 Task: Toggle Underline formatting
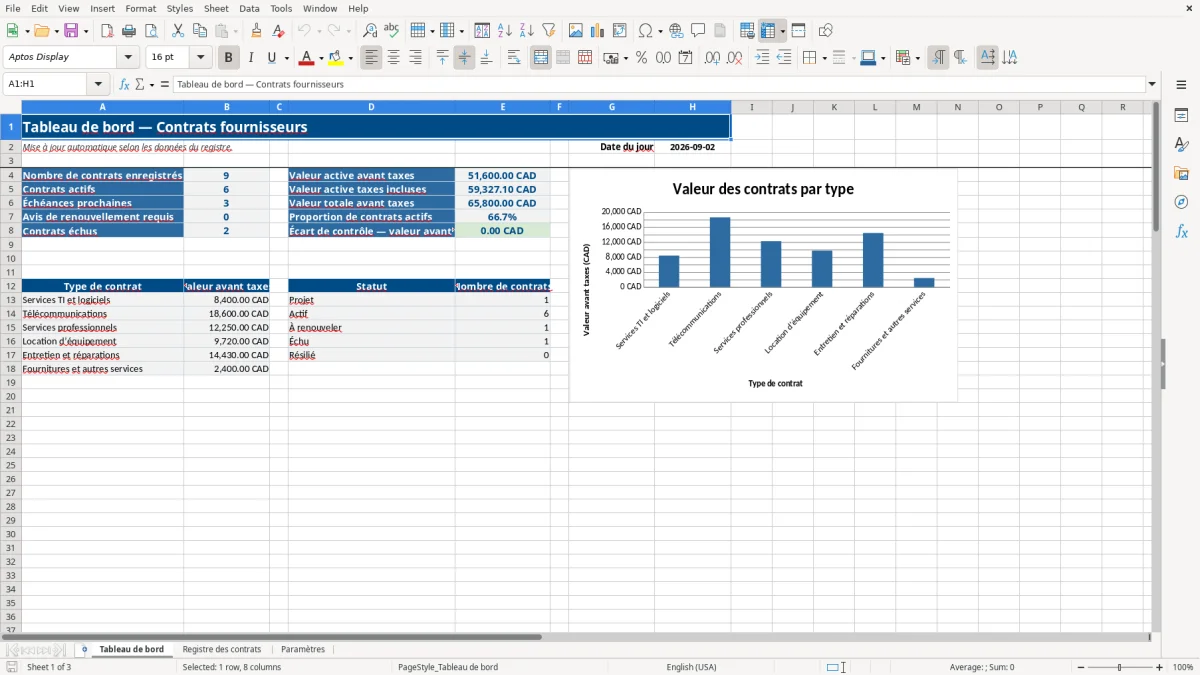(x=271, y=58)
